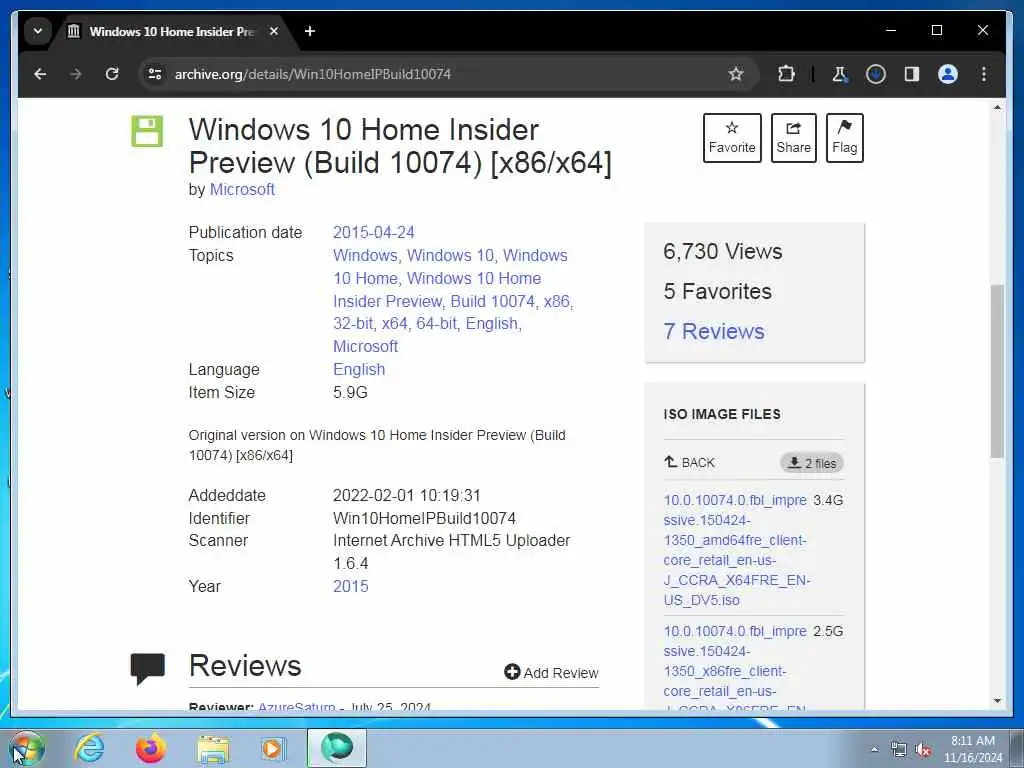The image size is (1024, 768).
Task: Open the Microsoft author link
Action: click(242, 189)
